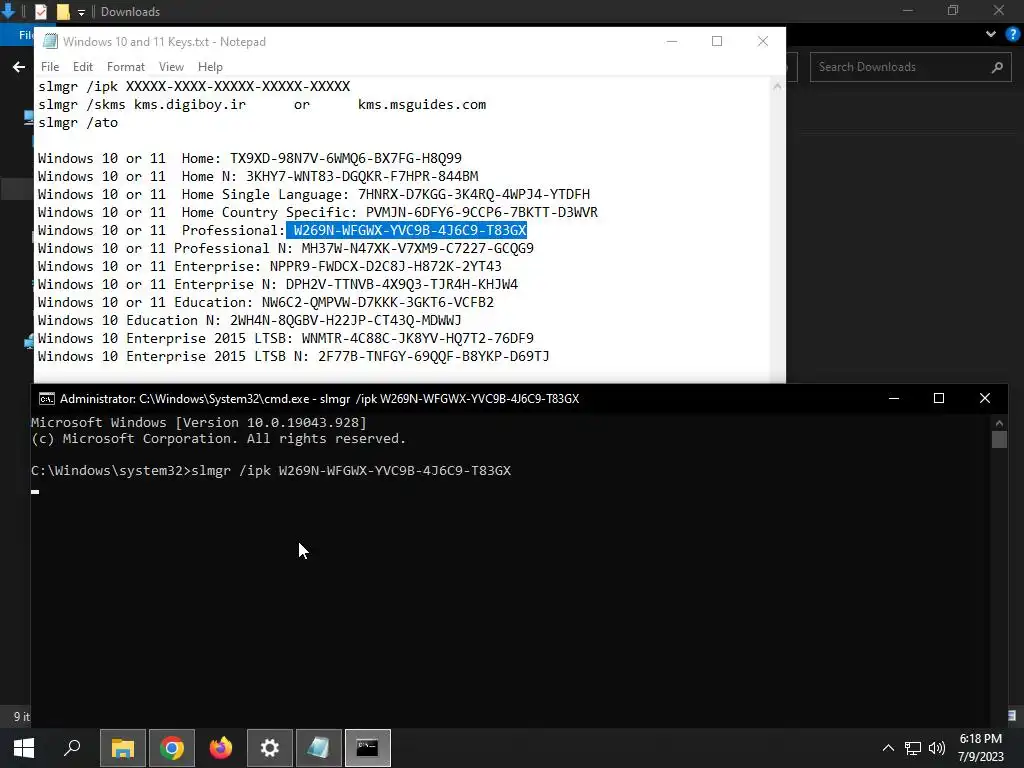The image size is (1024, 768).
Task: Click the new folder icon in Explorer title
Action: pyautogui.click(x=63, y=12)
